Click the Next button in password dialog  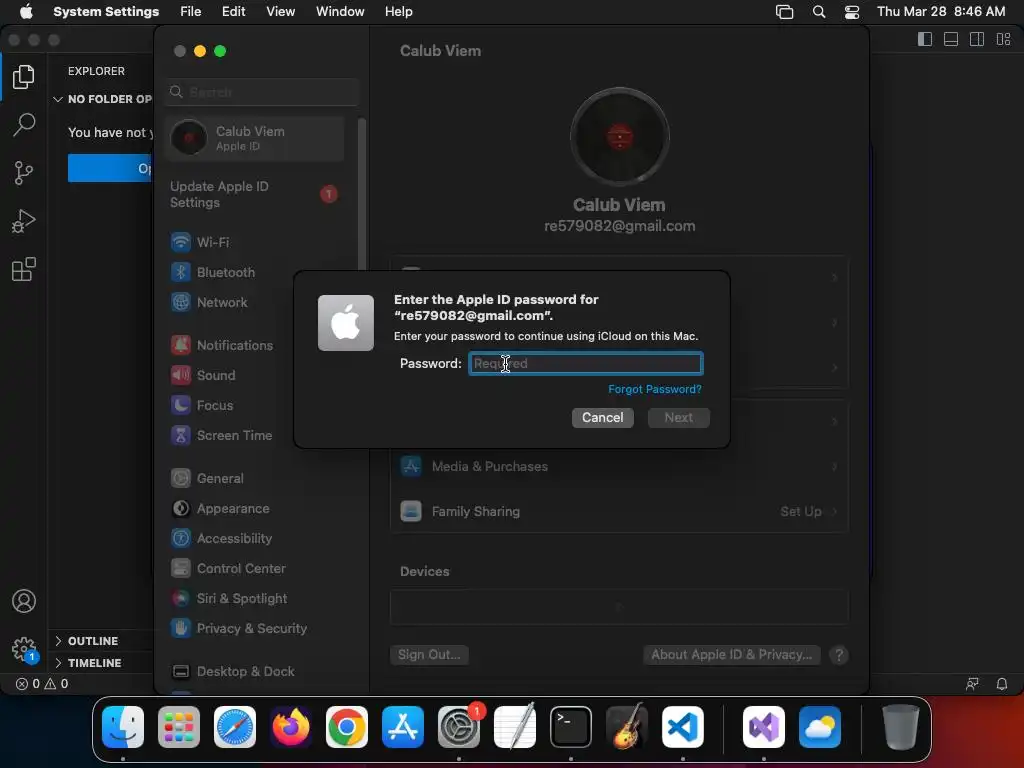point(679,417)
